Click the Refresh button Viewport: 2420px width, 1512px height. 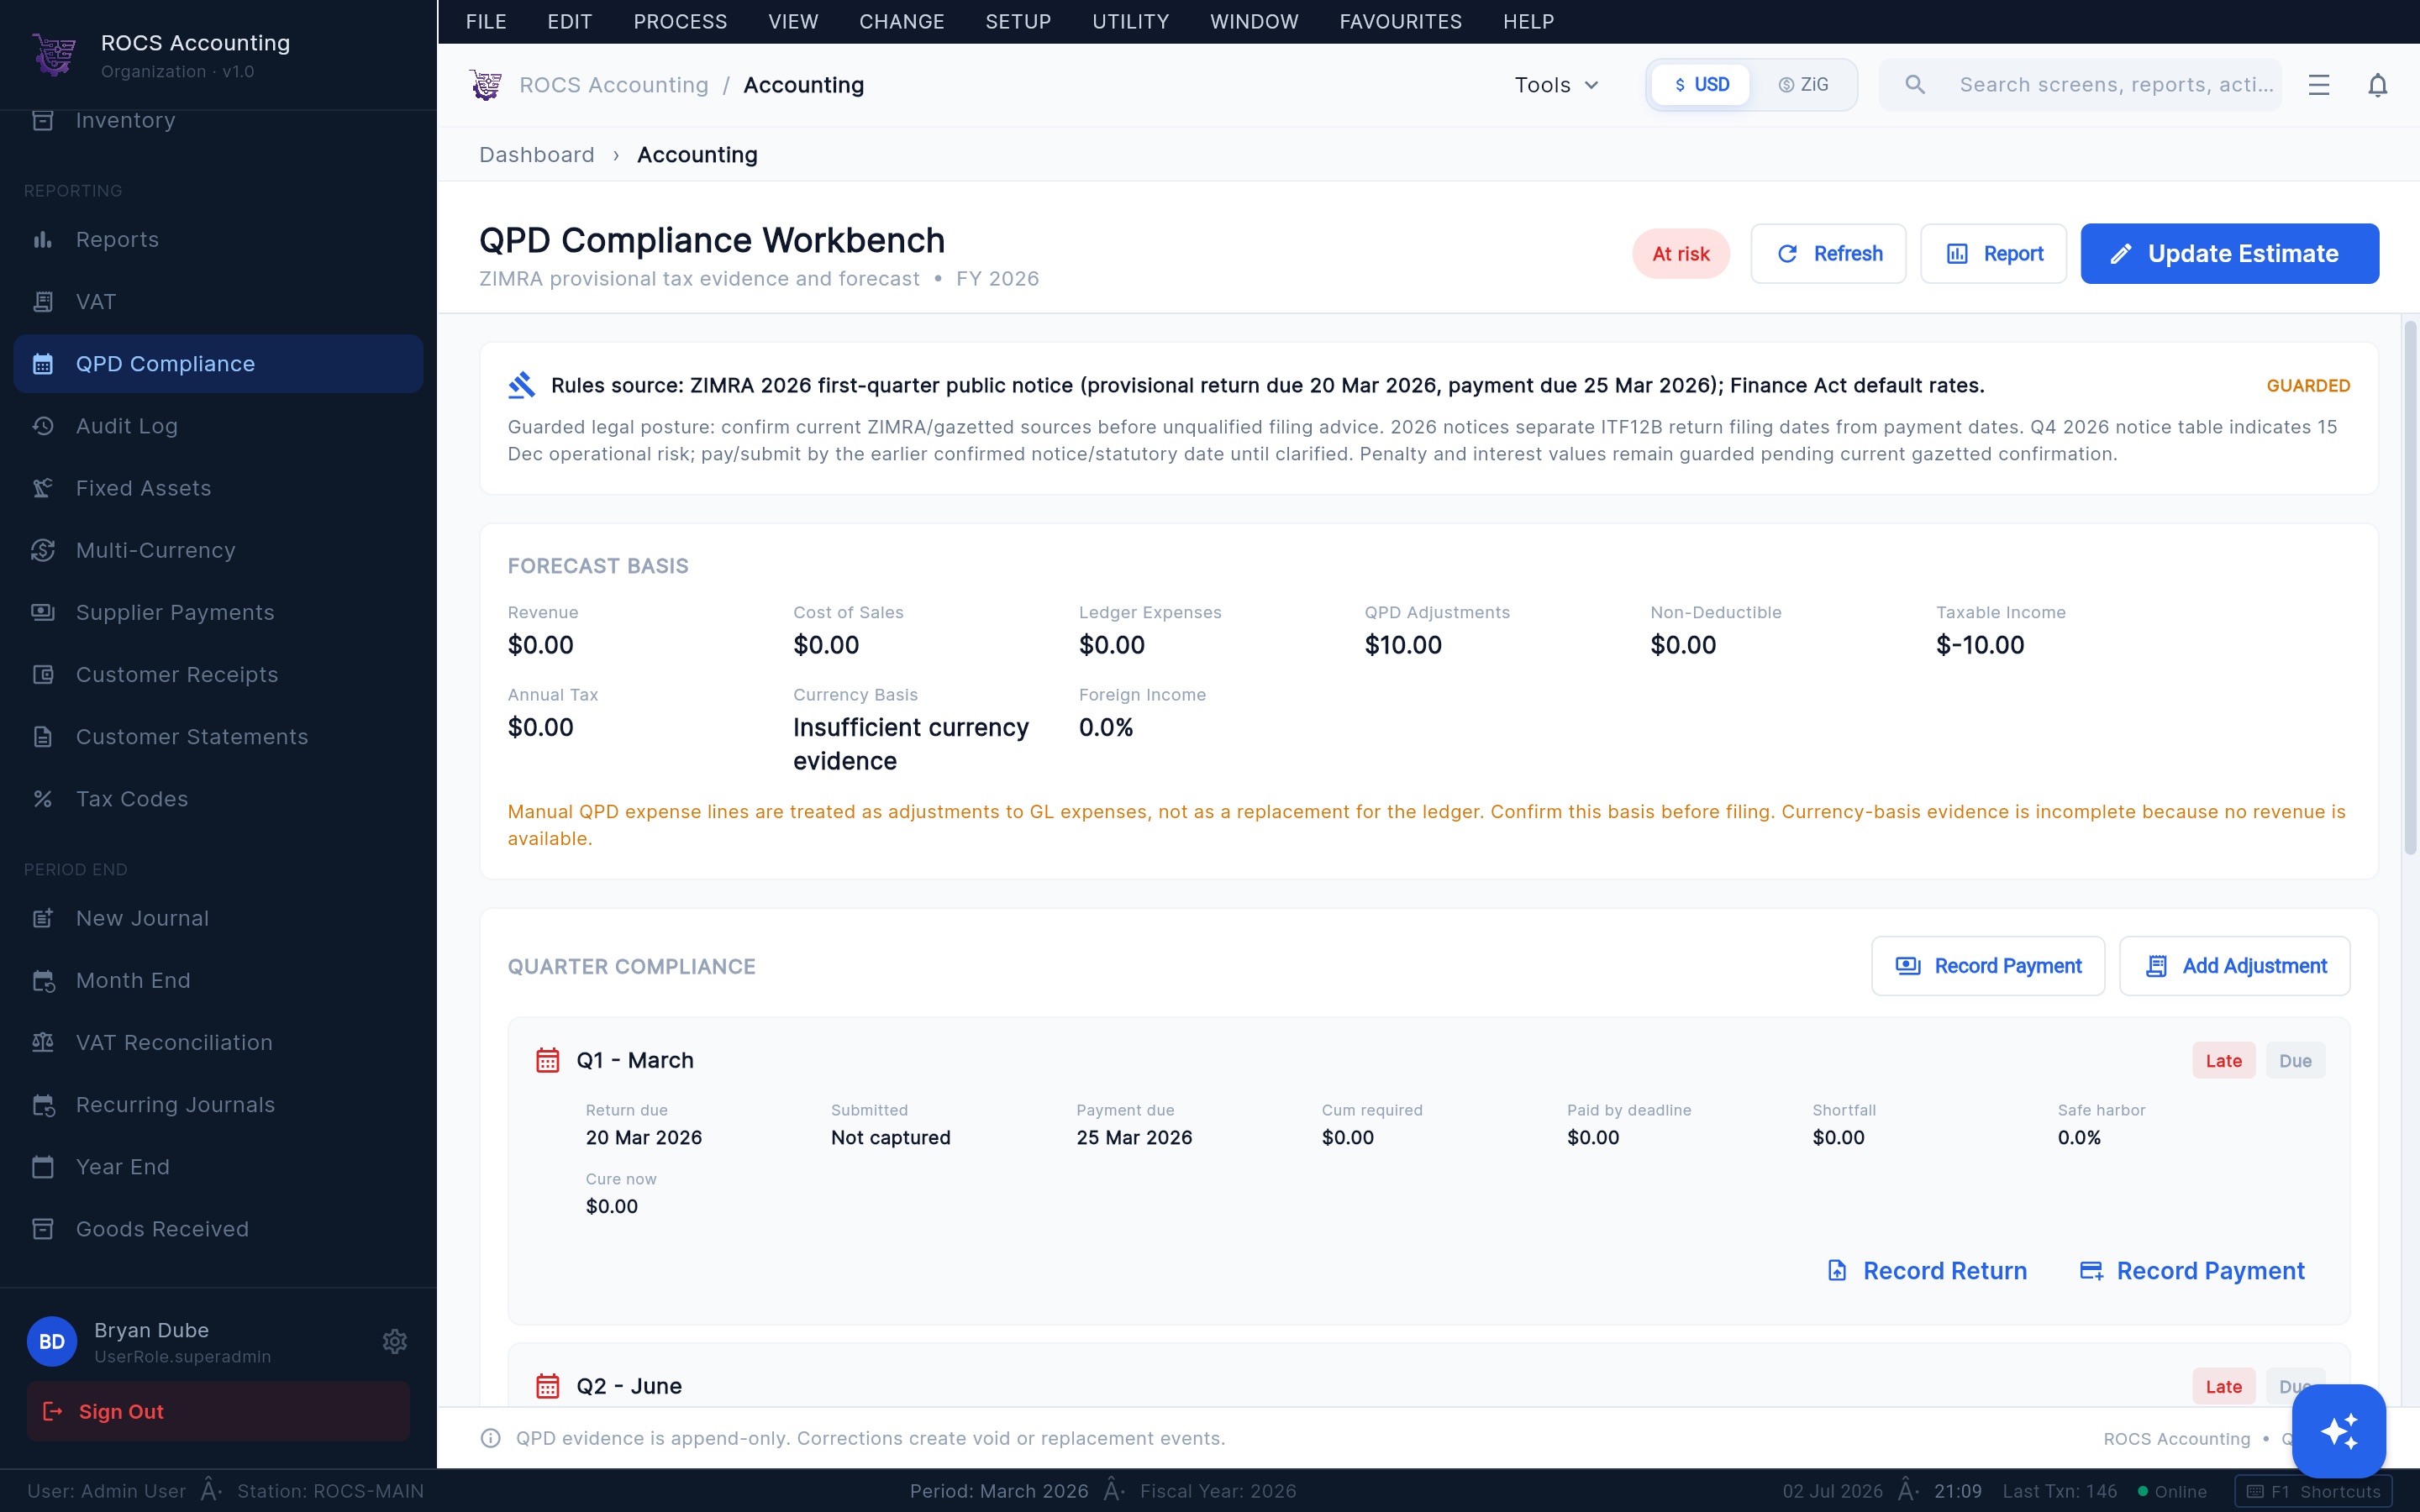click(x=1828, y=254)
